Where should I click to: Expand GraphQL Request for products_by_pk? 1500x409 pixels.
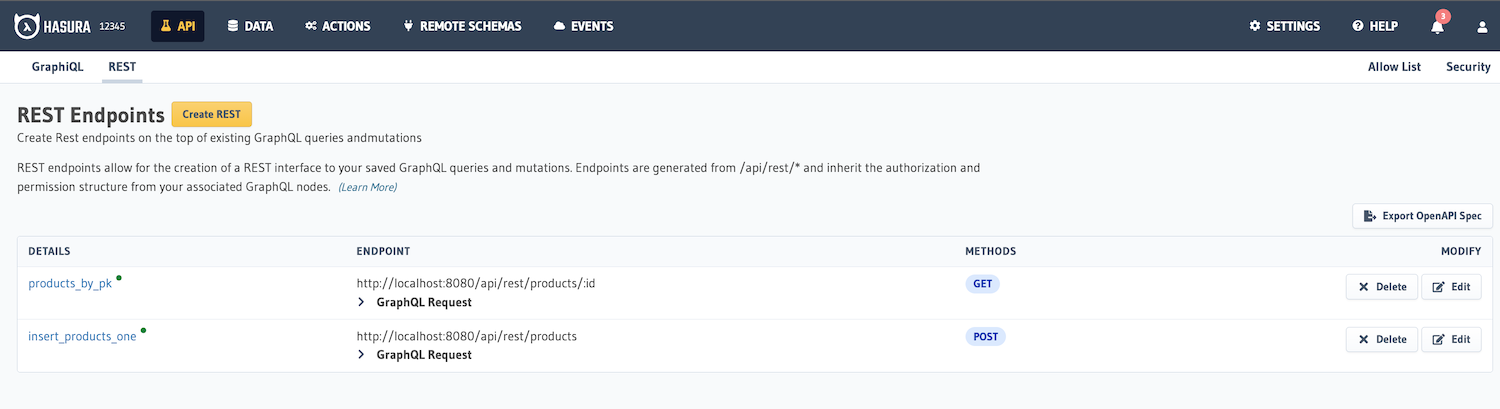point(414,302)
